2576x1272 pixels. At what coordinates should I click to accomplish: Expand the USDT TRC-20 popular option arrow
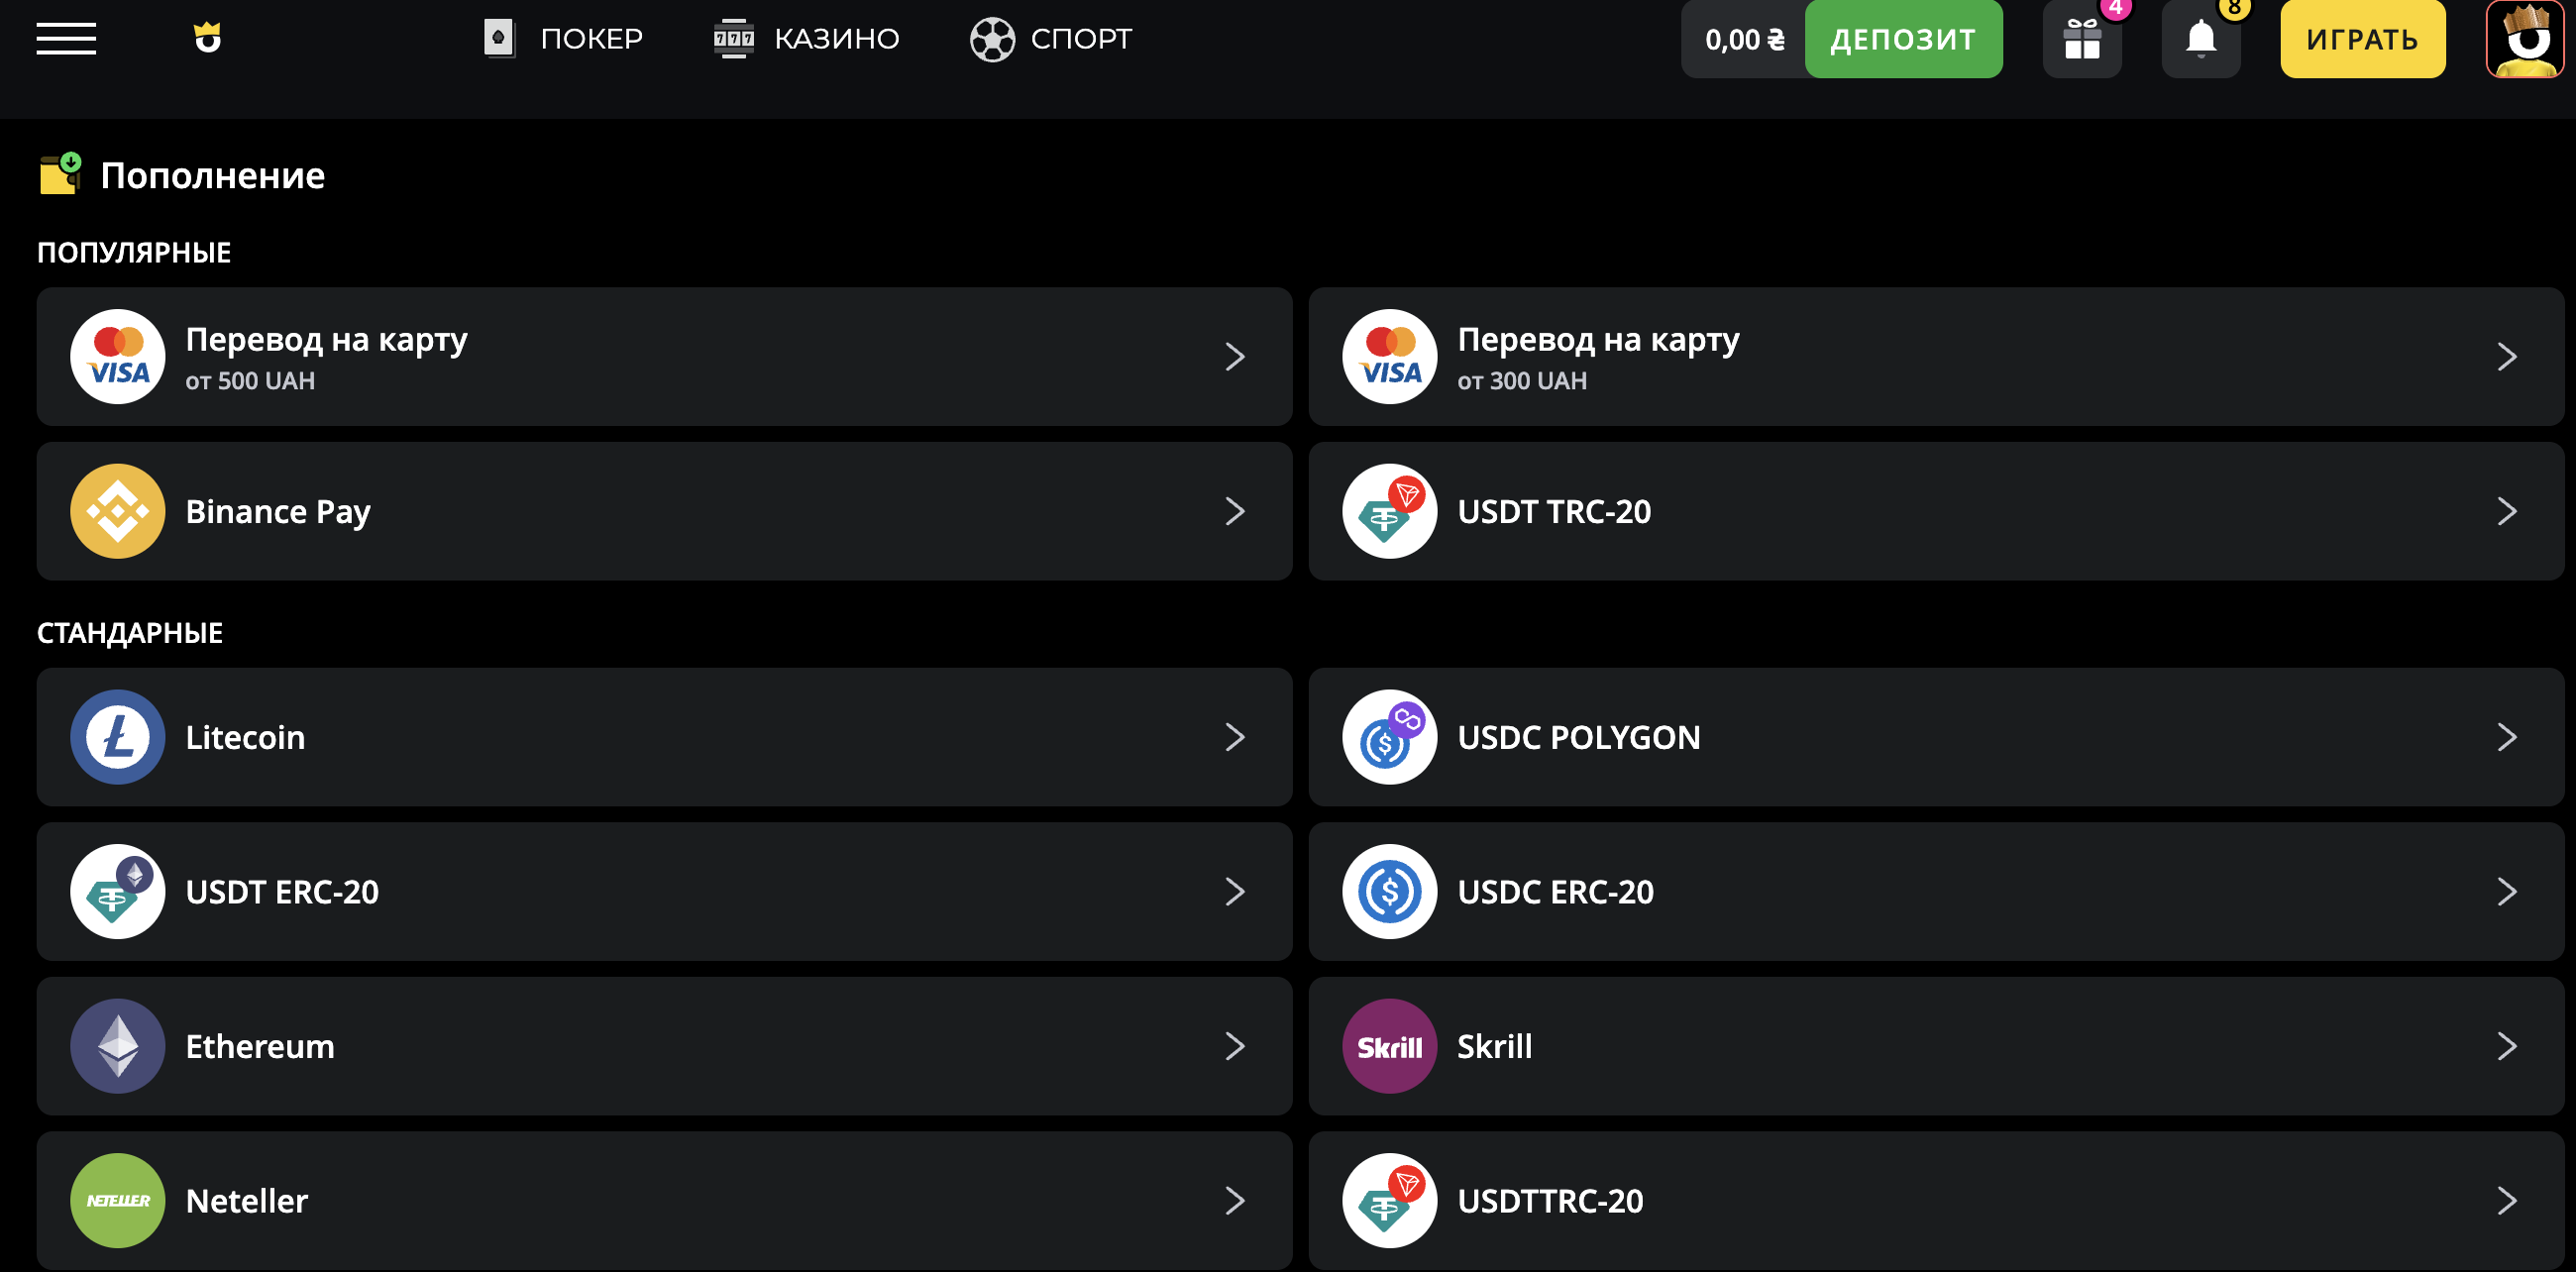pyautogui.click(x=2506, y=511)
